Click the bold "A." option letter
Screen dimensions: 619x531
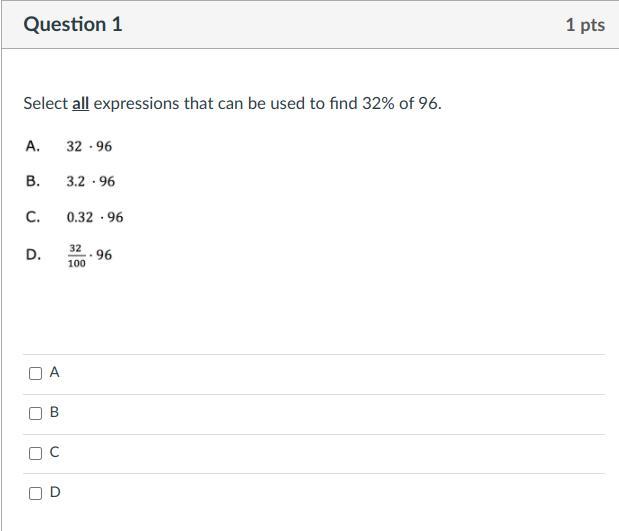[x=33, y=146]
